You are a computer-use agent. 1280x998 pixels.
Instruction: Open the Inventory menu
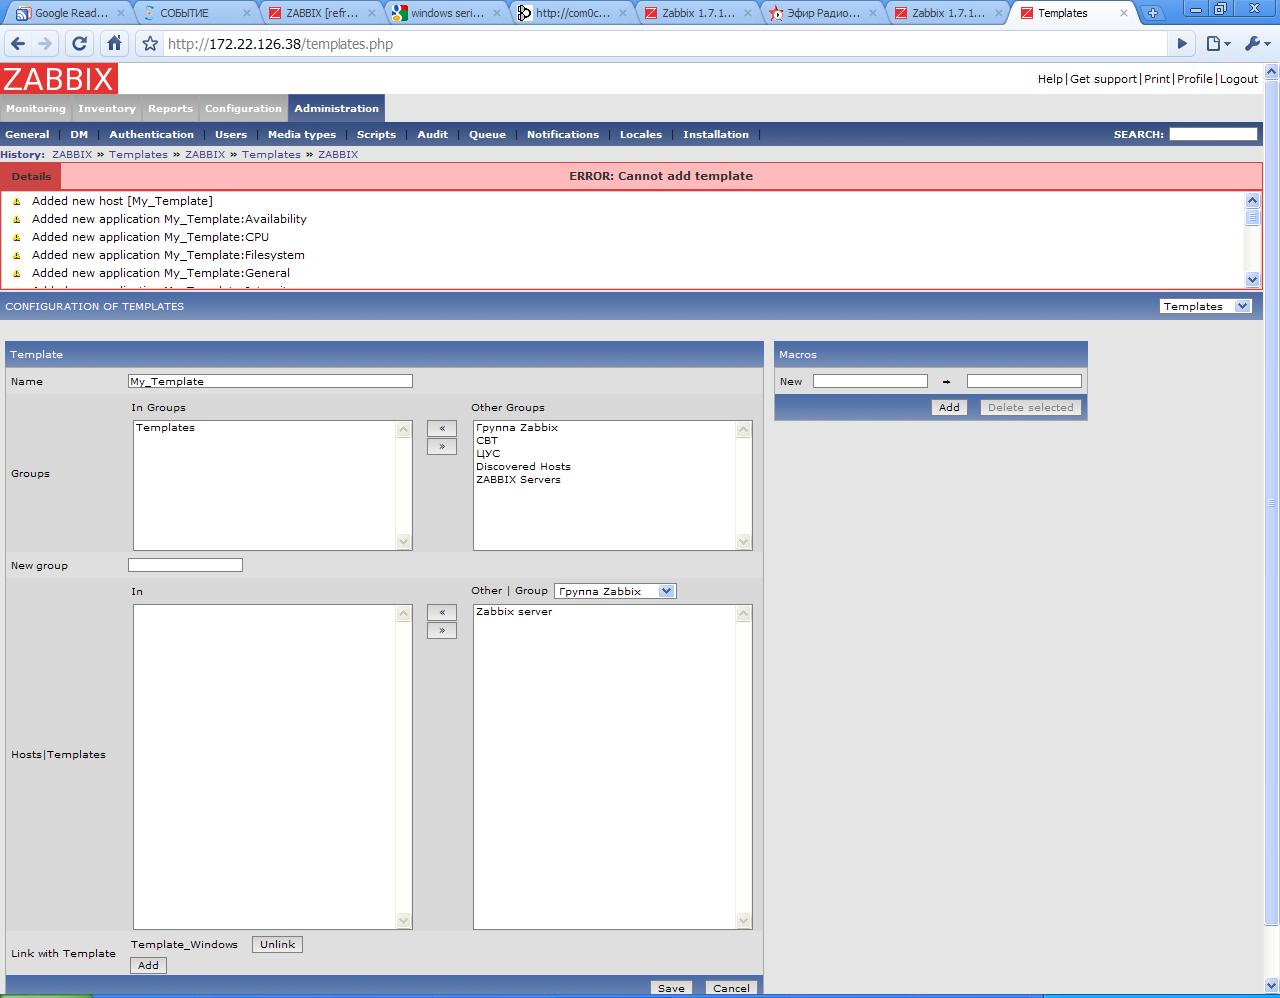click(107, 109)
